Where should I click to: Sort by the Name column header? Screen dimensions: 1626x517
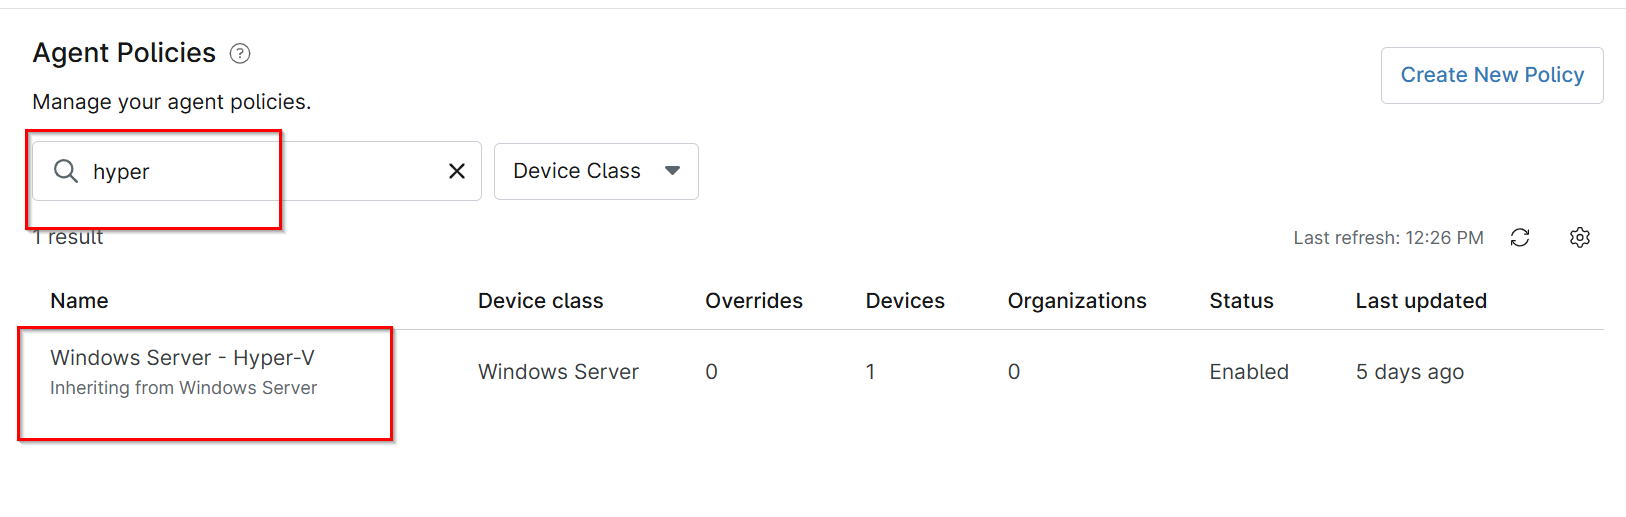79,301
